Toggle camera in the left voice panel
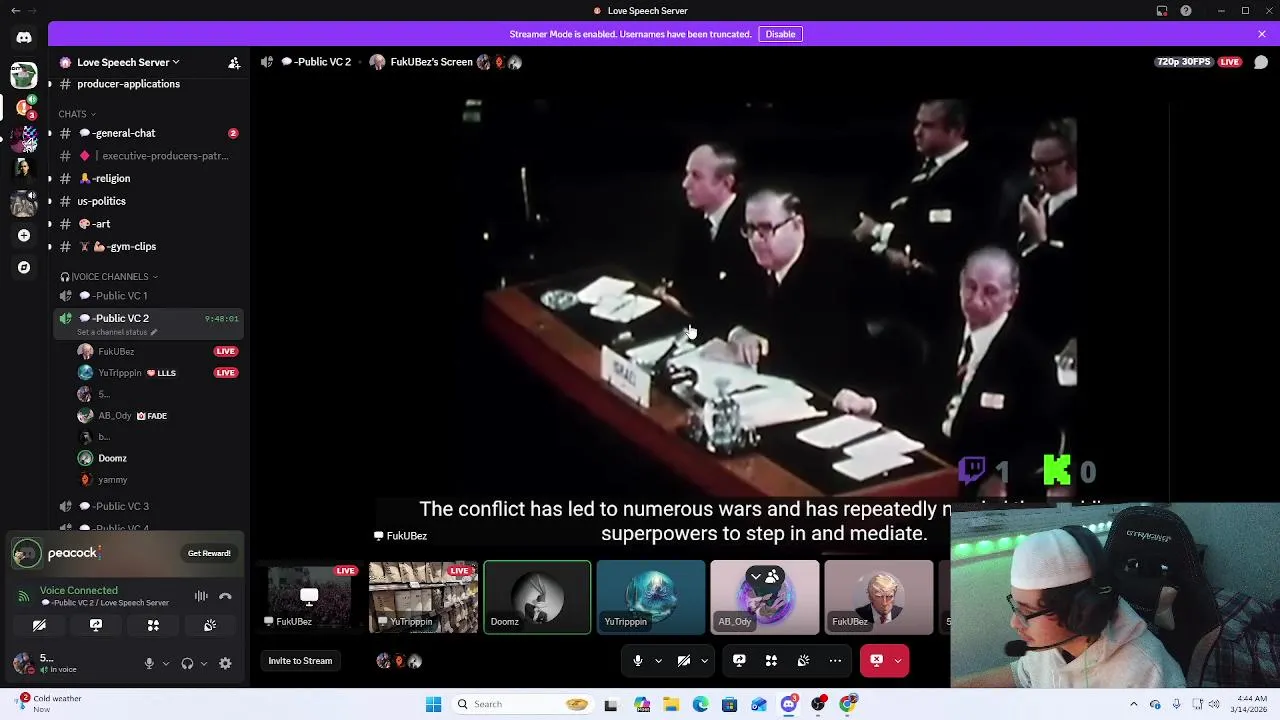This screenshot has height=720, width=1280. (39, 625)
